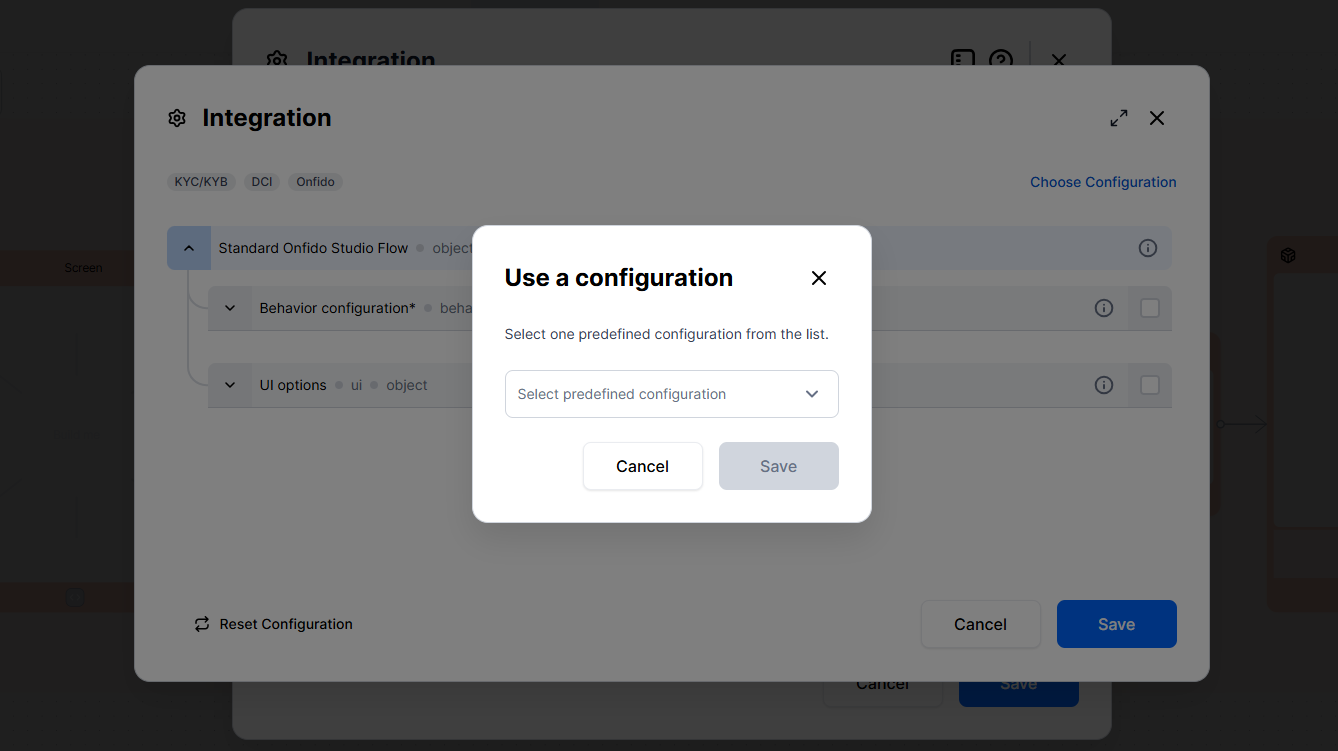Show info for UI options
The width and height of the screenshot is (1338, 751).
1104,385
